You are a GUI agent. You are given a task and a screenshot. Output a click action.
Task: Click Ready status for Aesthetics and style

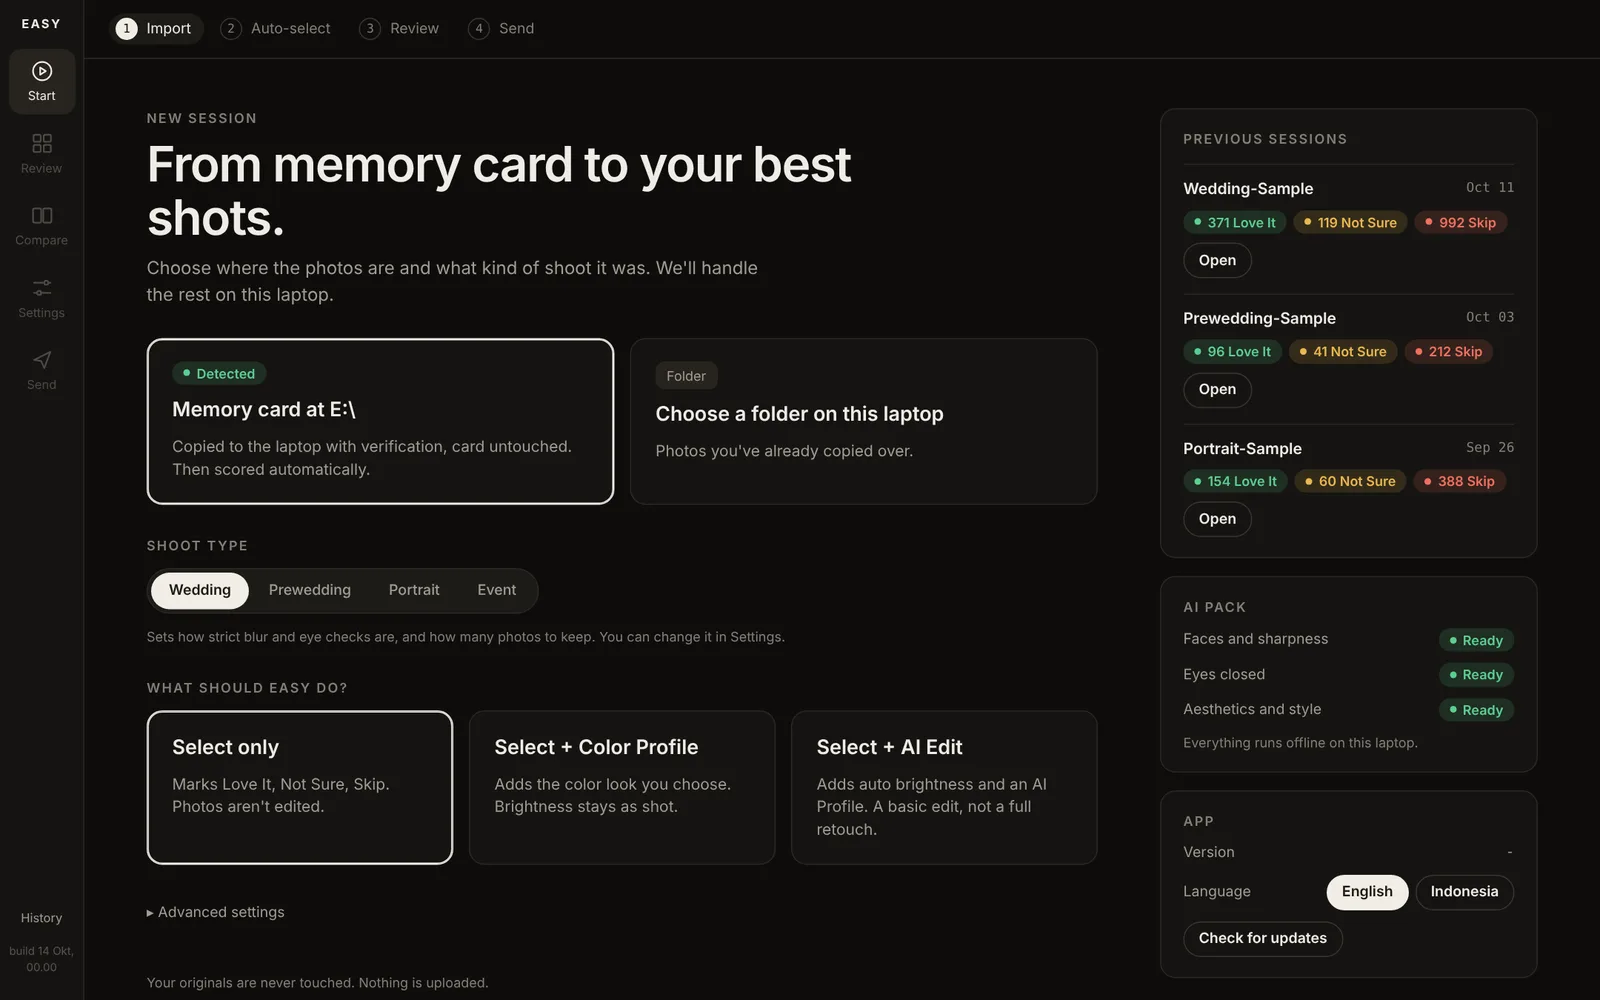pos(1476,710)
